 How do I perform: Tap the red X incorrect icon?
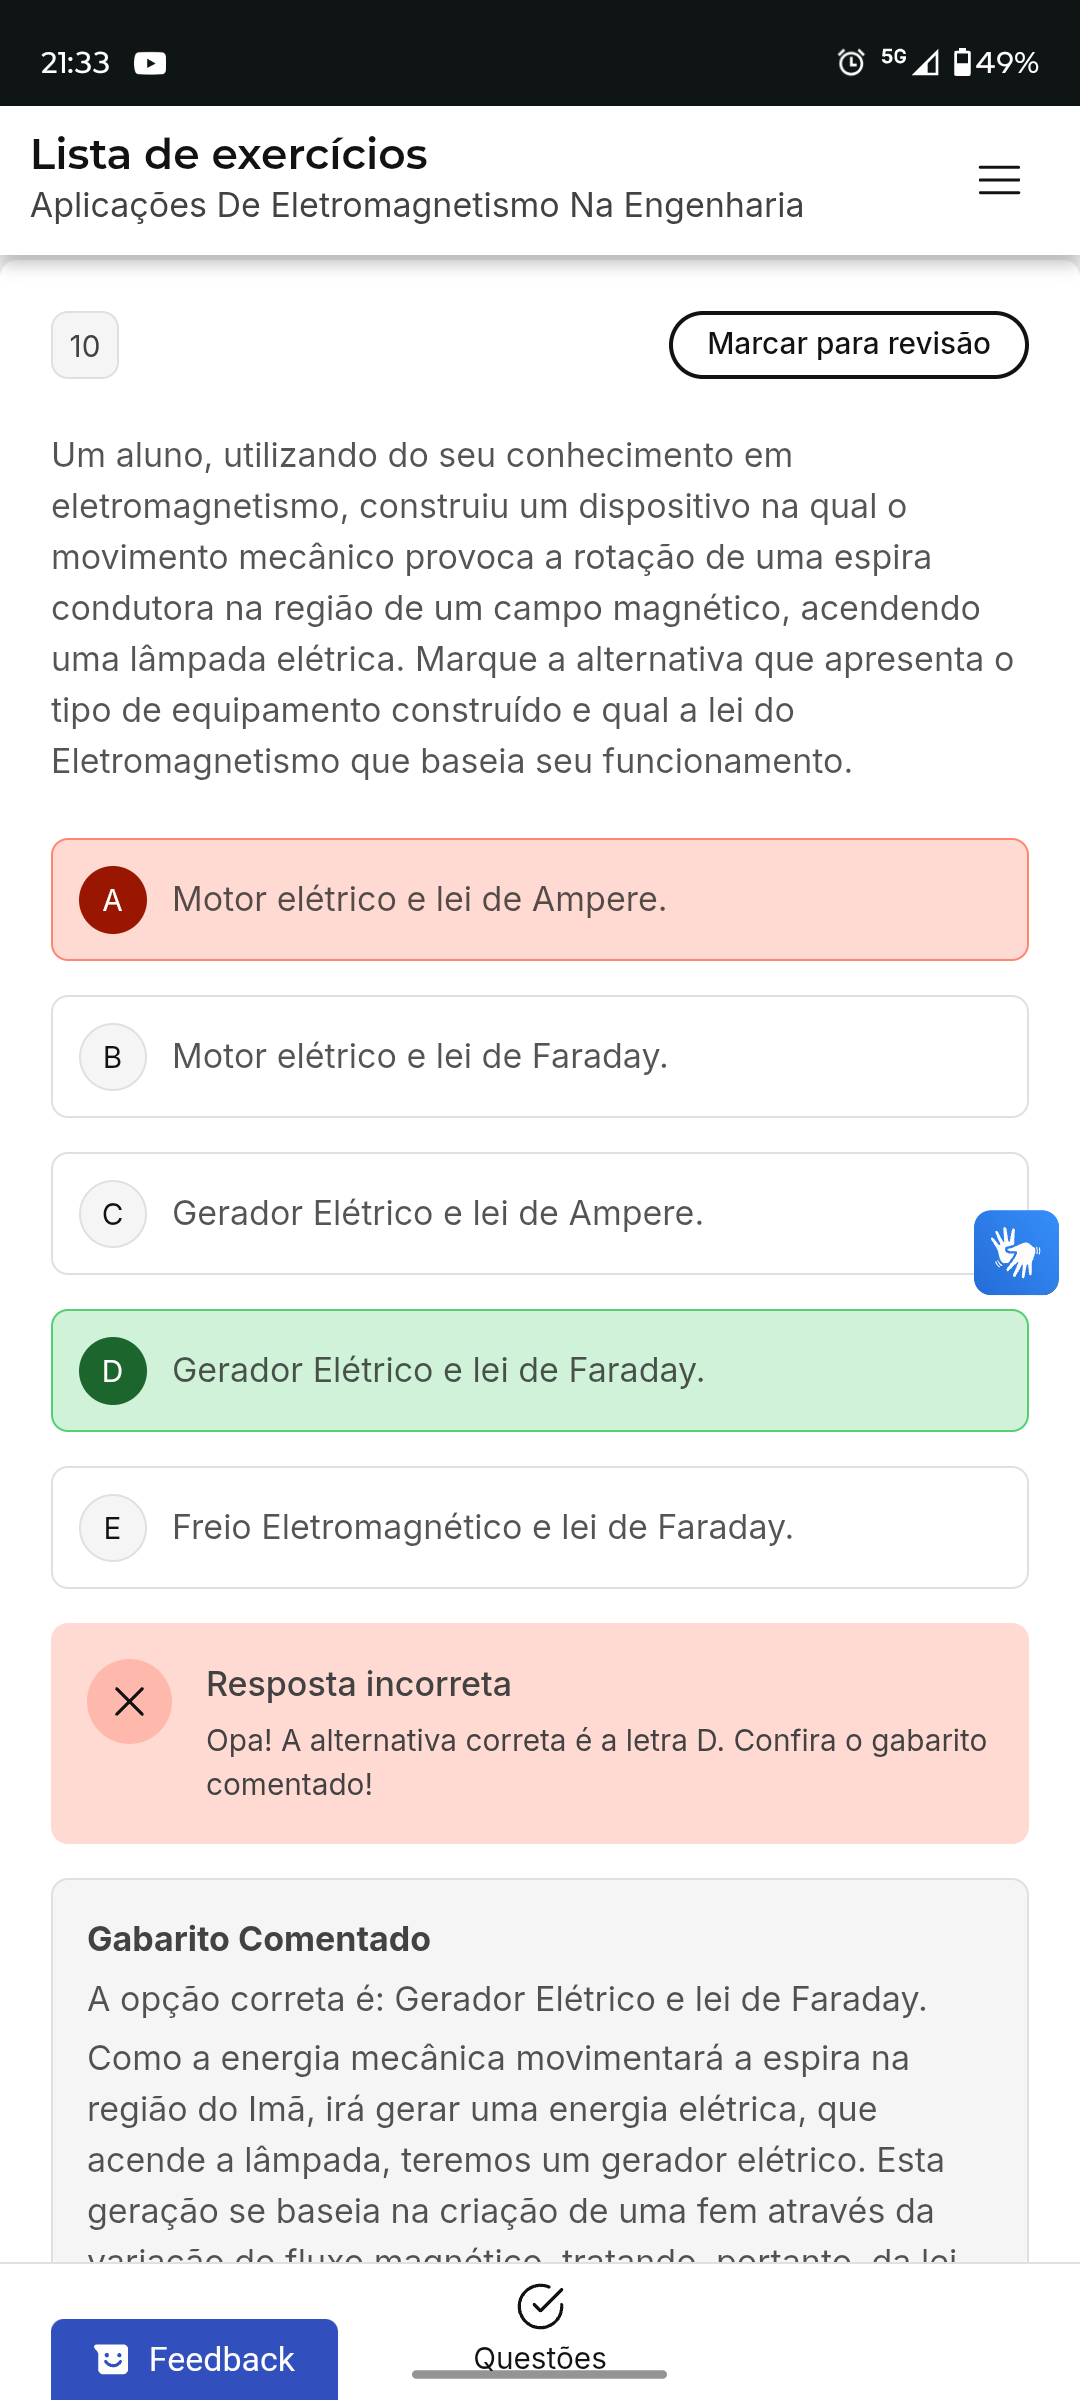tap(129, 1701)
